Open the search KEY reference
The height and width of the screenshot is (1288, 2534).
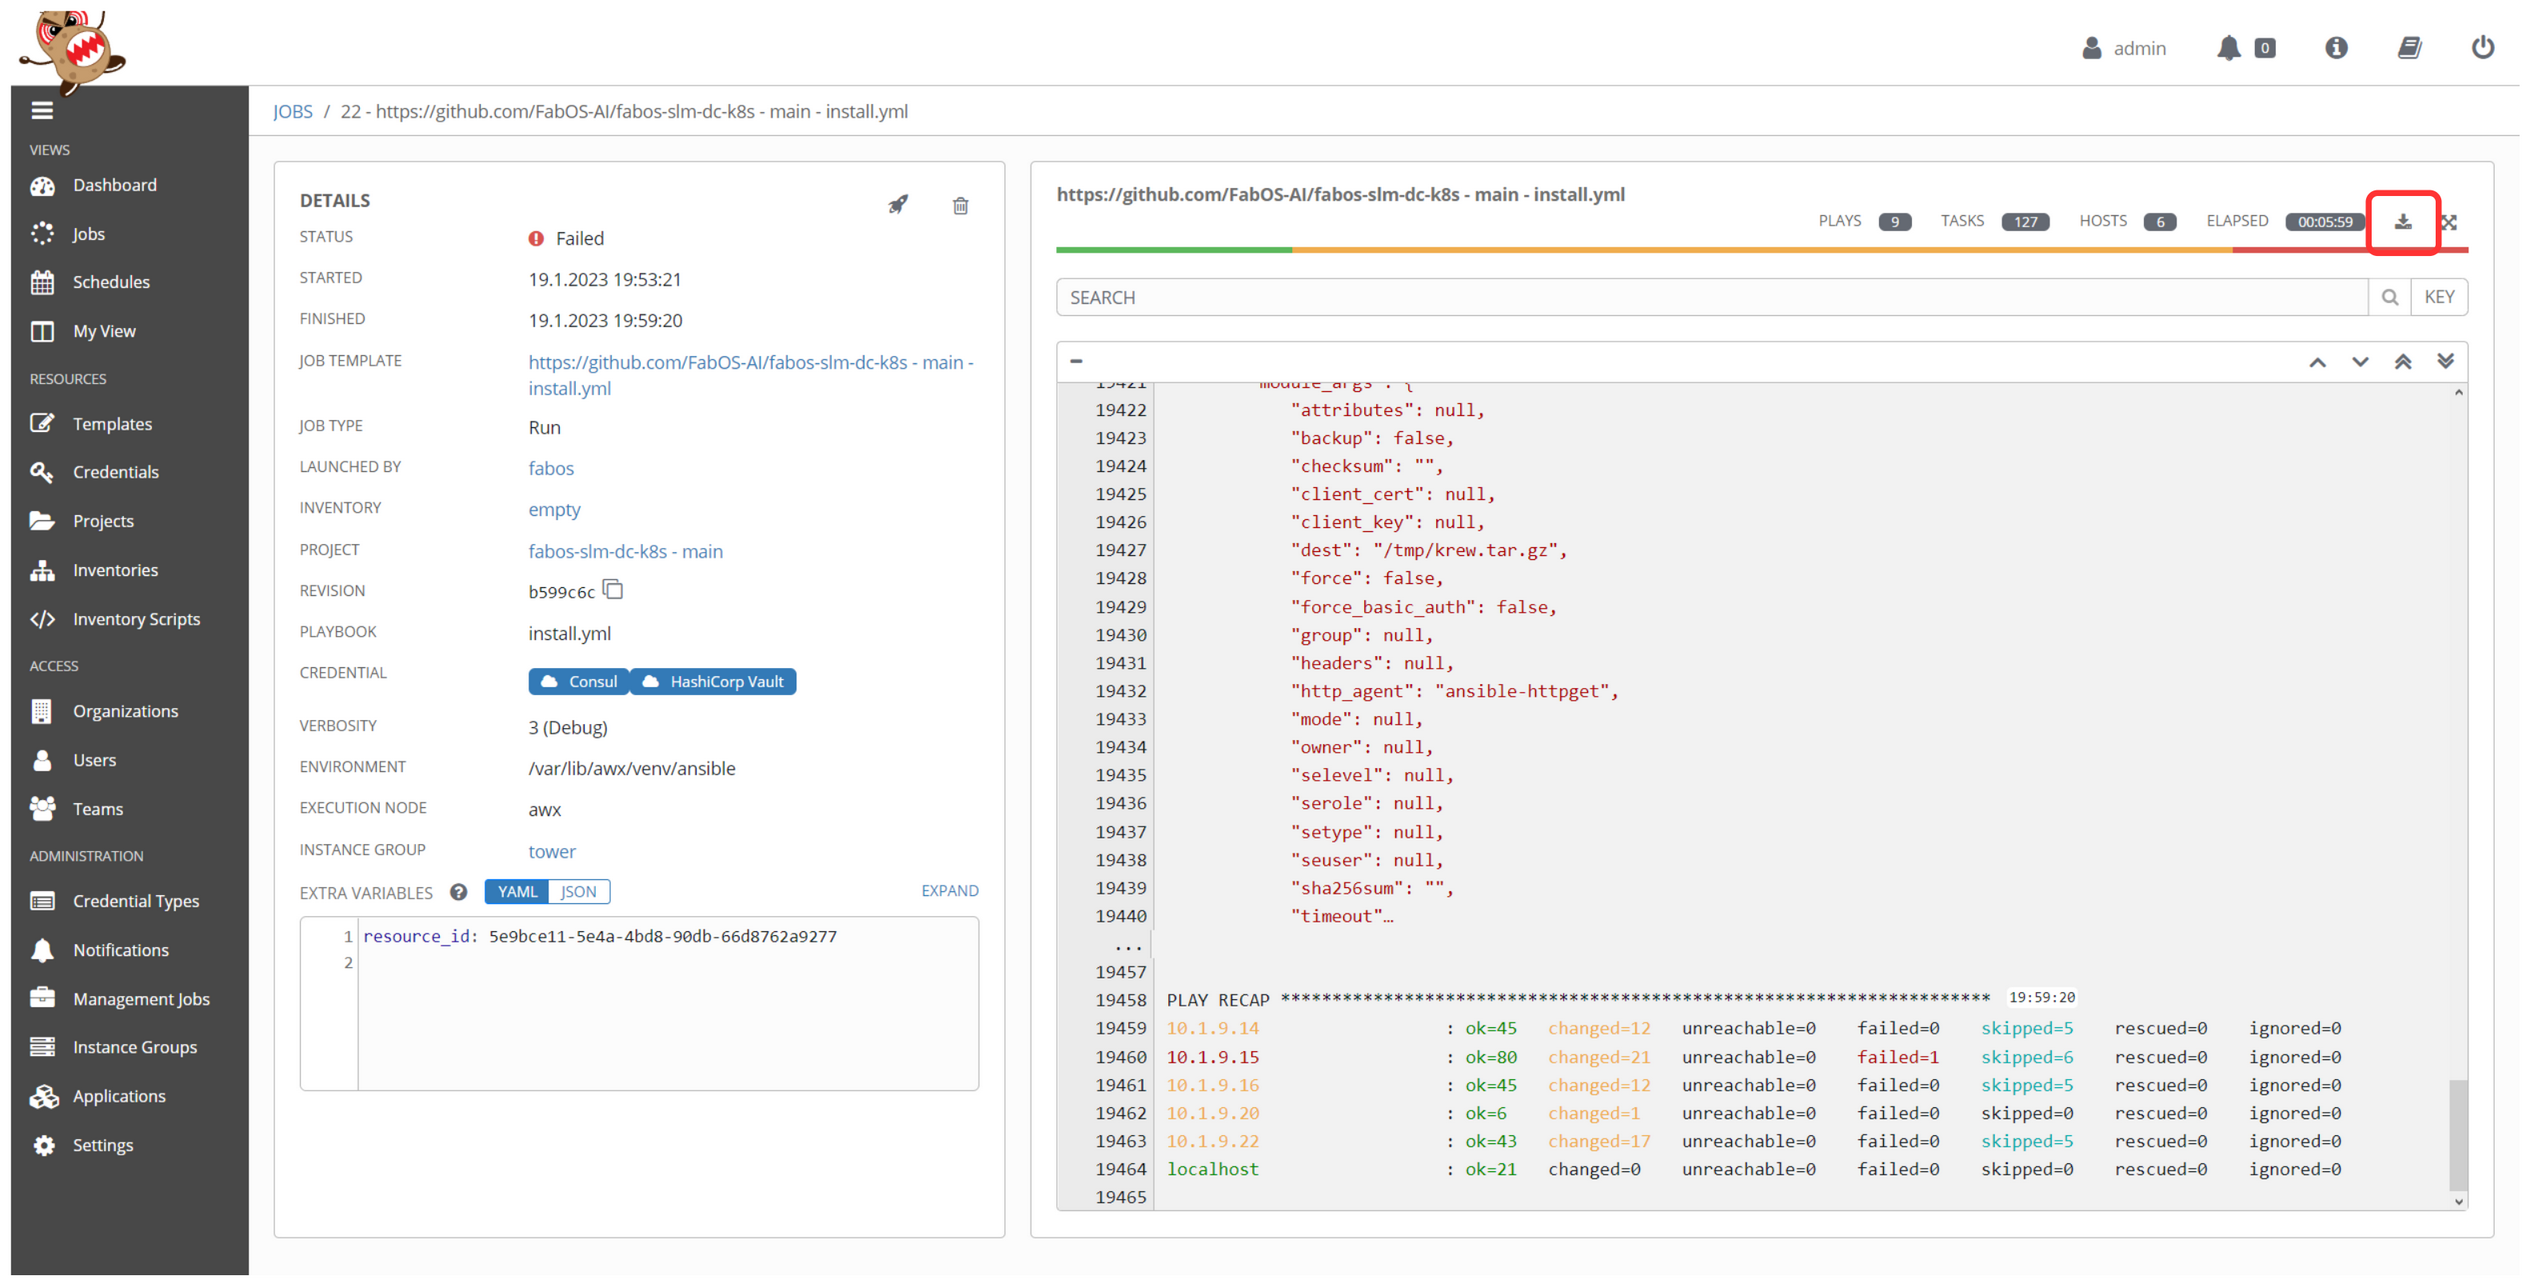[2439, 297]
